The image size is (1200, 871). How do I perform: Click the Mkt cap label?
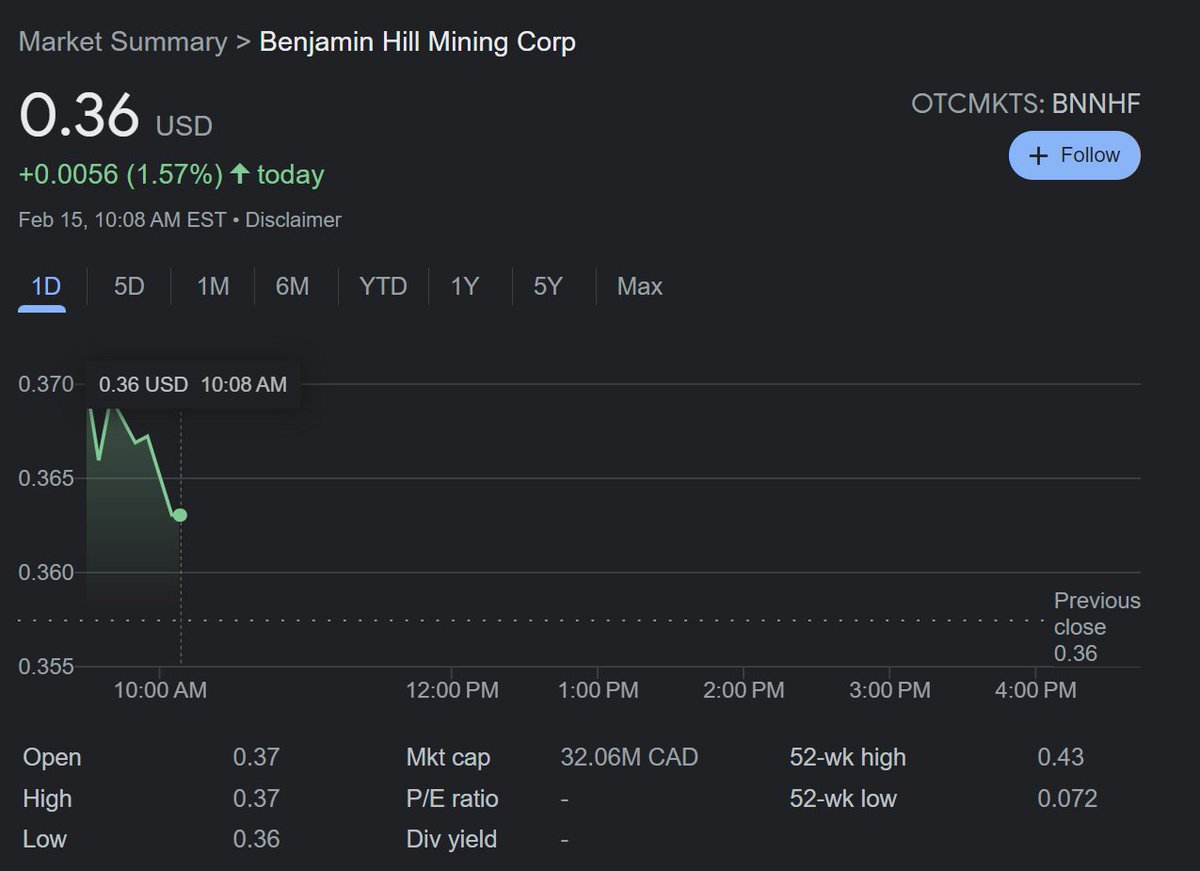click(448, 758)
